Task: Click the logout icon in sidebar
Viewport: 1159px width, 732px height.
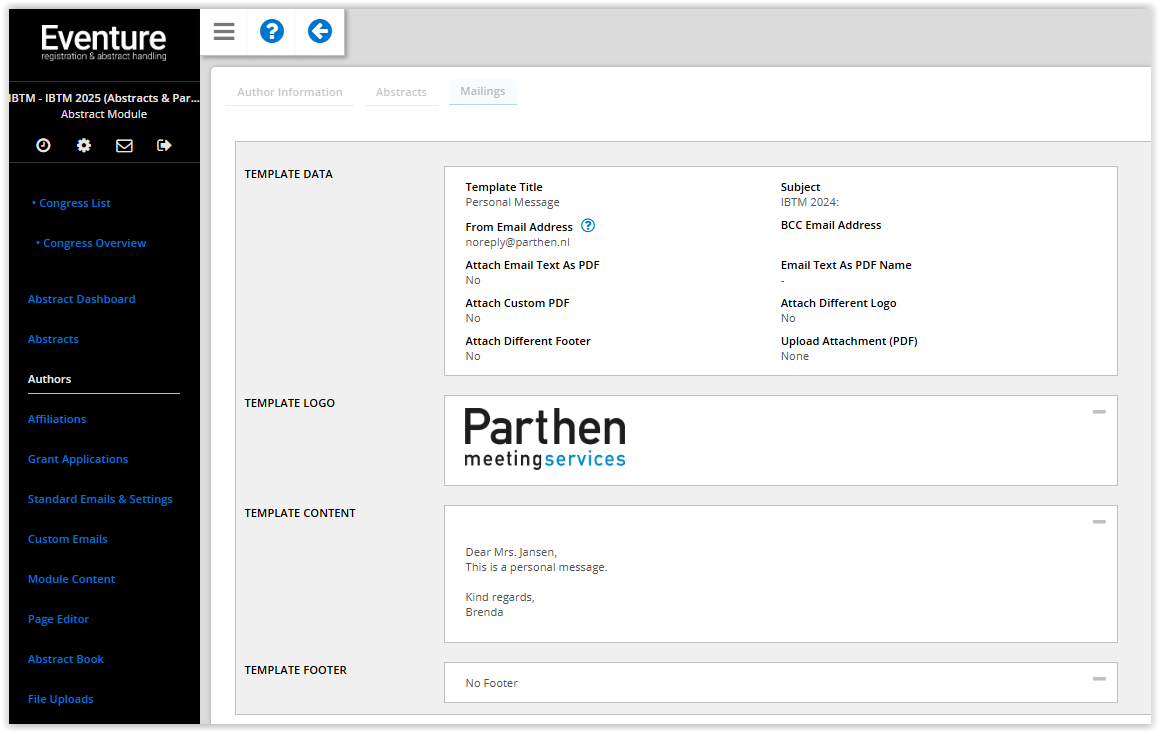Action: pyautogui.click(x=164, y=145)
